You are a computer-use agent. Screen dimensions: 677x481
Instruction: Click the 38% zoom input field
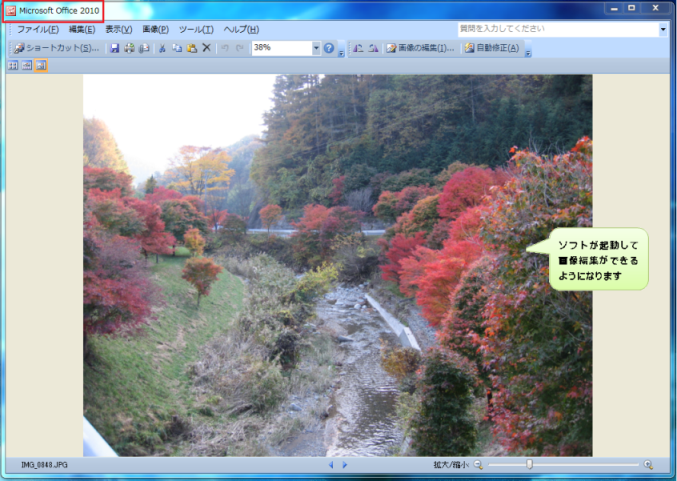point(282,48)
